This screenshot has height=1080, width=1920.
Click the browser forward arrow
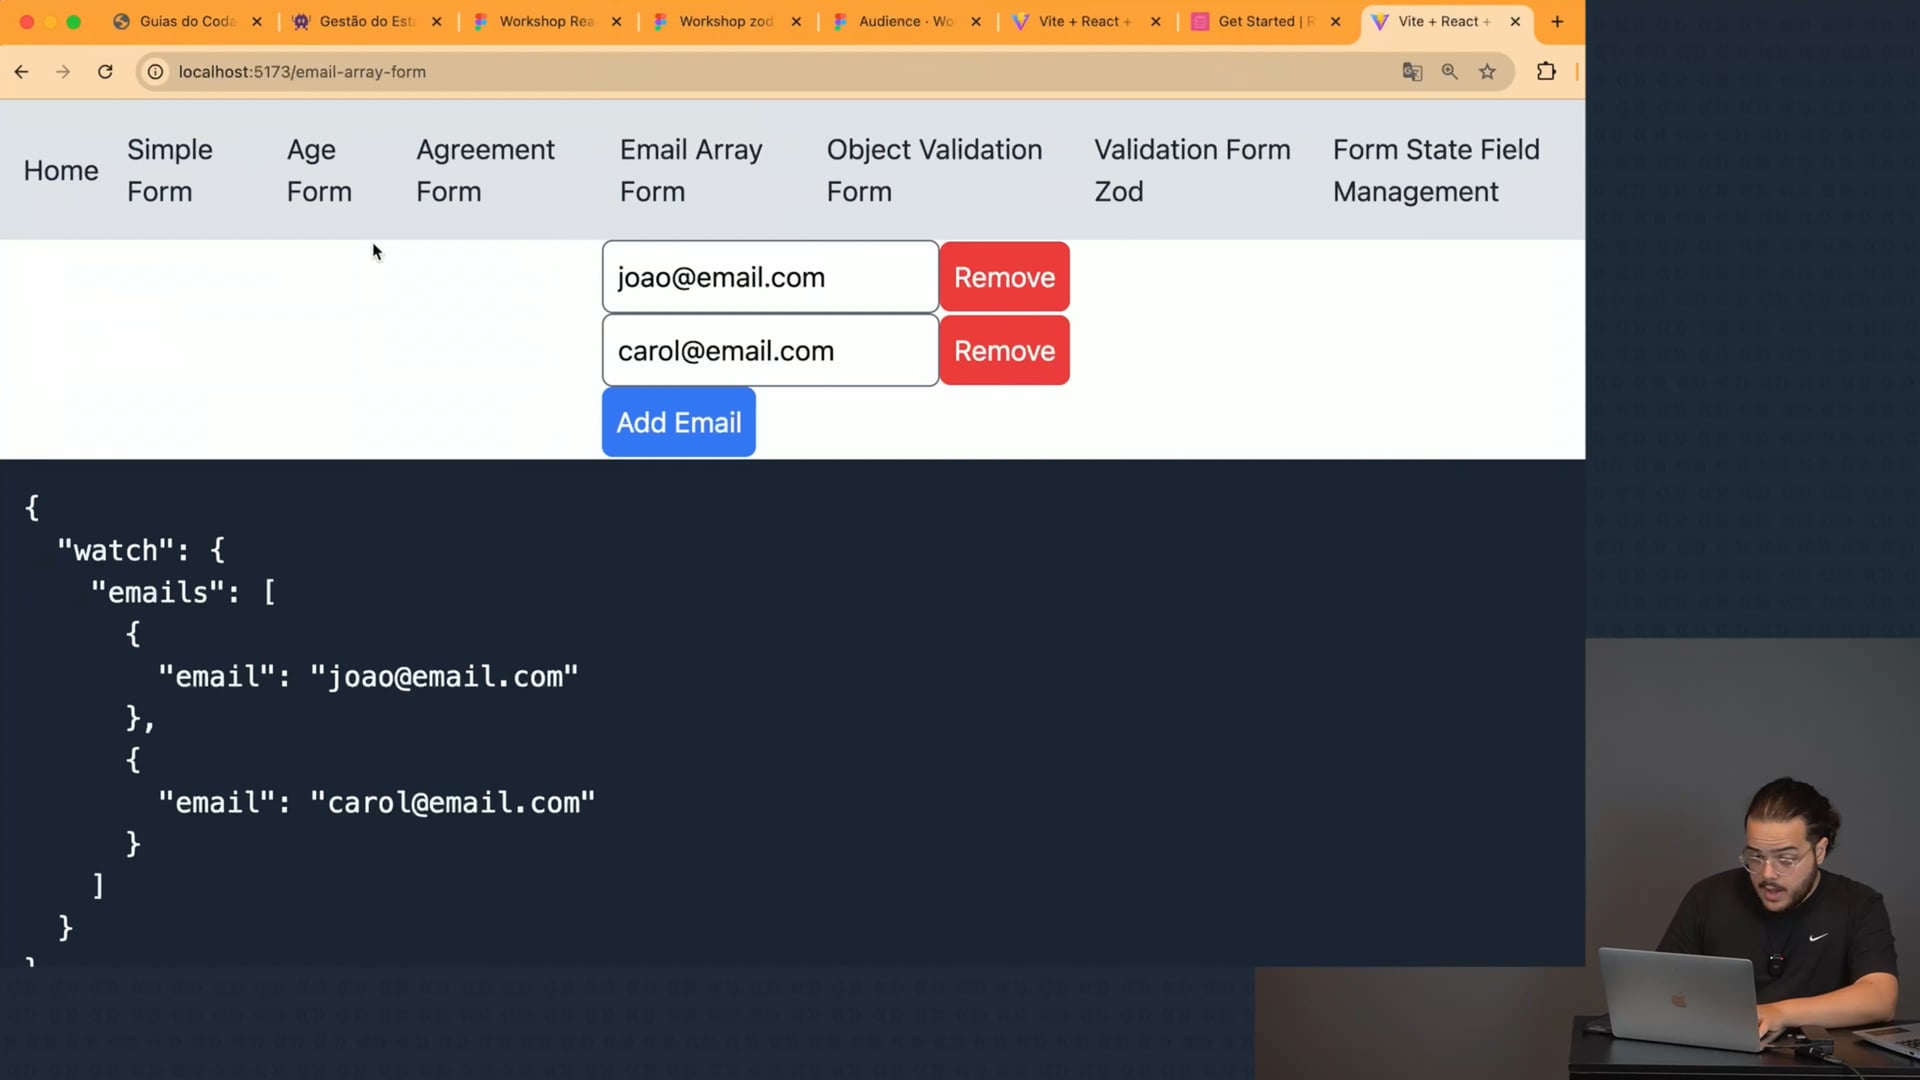coord(63,72)
